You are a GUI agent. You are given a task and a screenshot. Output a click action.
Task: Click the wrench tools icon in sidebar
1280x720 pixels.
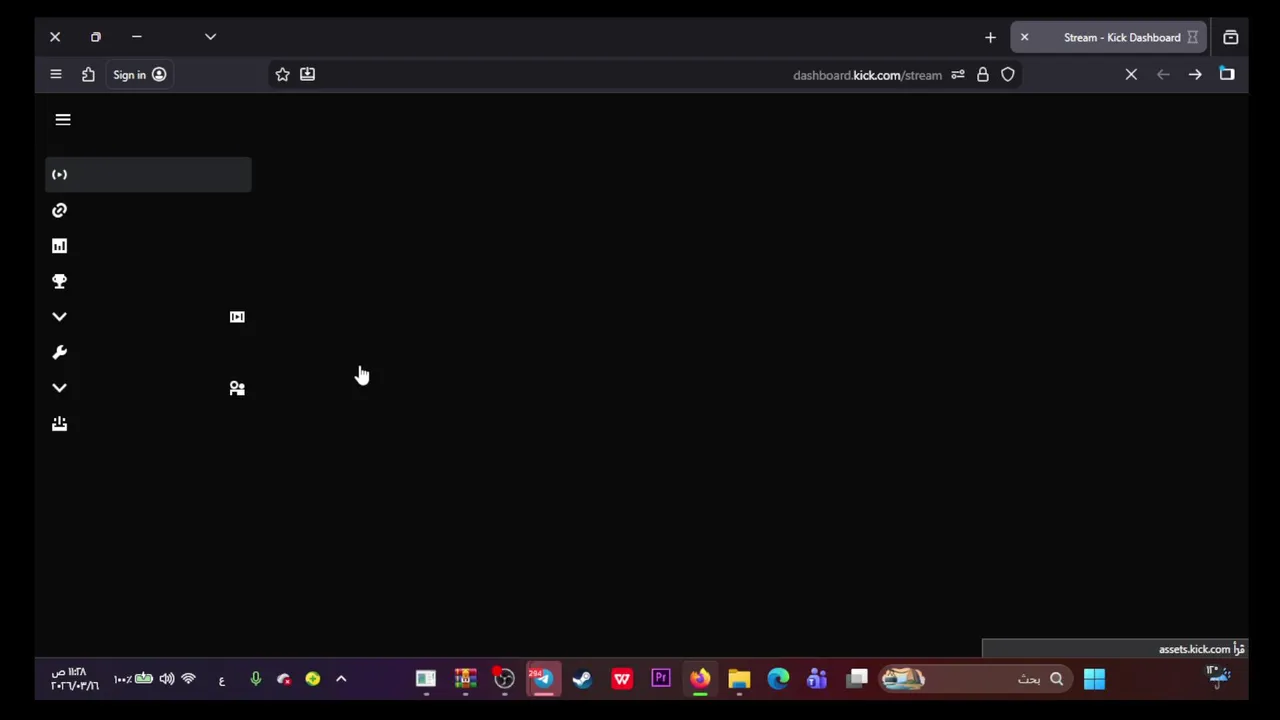59,352
